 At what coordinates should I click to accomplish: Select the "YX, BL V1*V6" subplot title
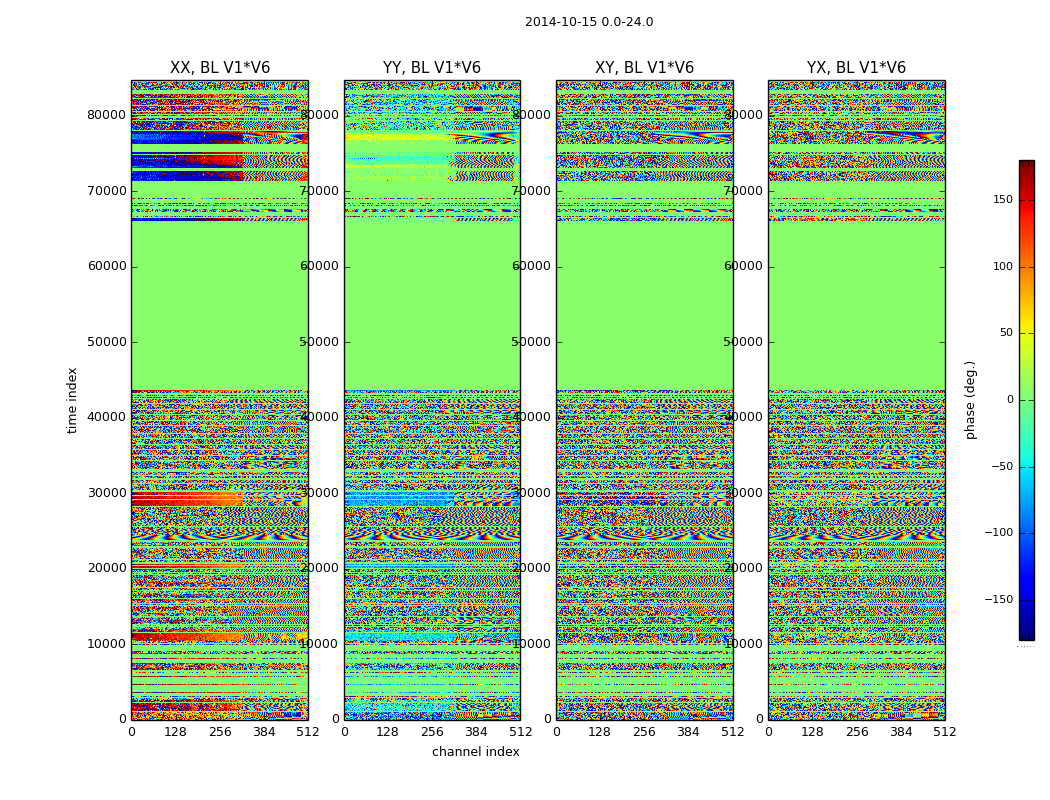(x=856, y=68)
